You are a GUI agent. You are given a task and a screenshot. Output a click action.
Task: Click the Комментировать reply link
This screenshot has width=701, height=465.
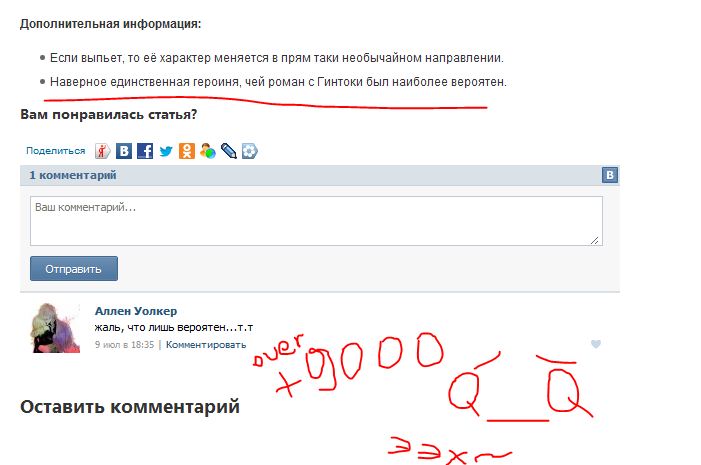(206, 345)
